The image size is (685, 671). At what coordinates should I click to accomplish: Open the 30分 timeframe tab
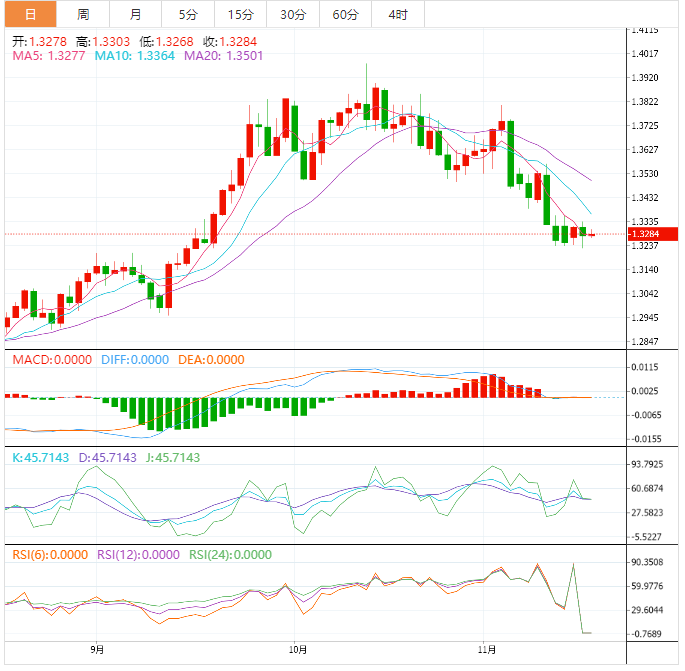point(293,14)
